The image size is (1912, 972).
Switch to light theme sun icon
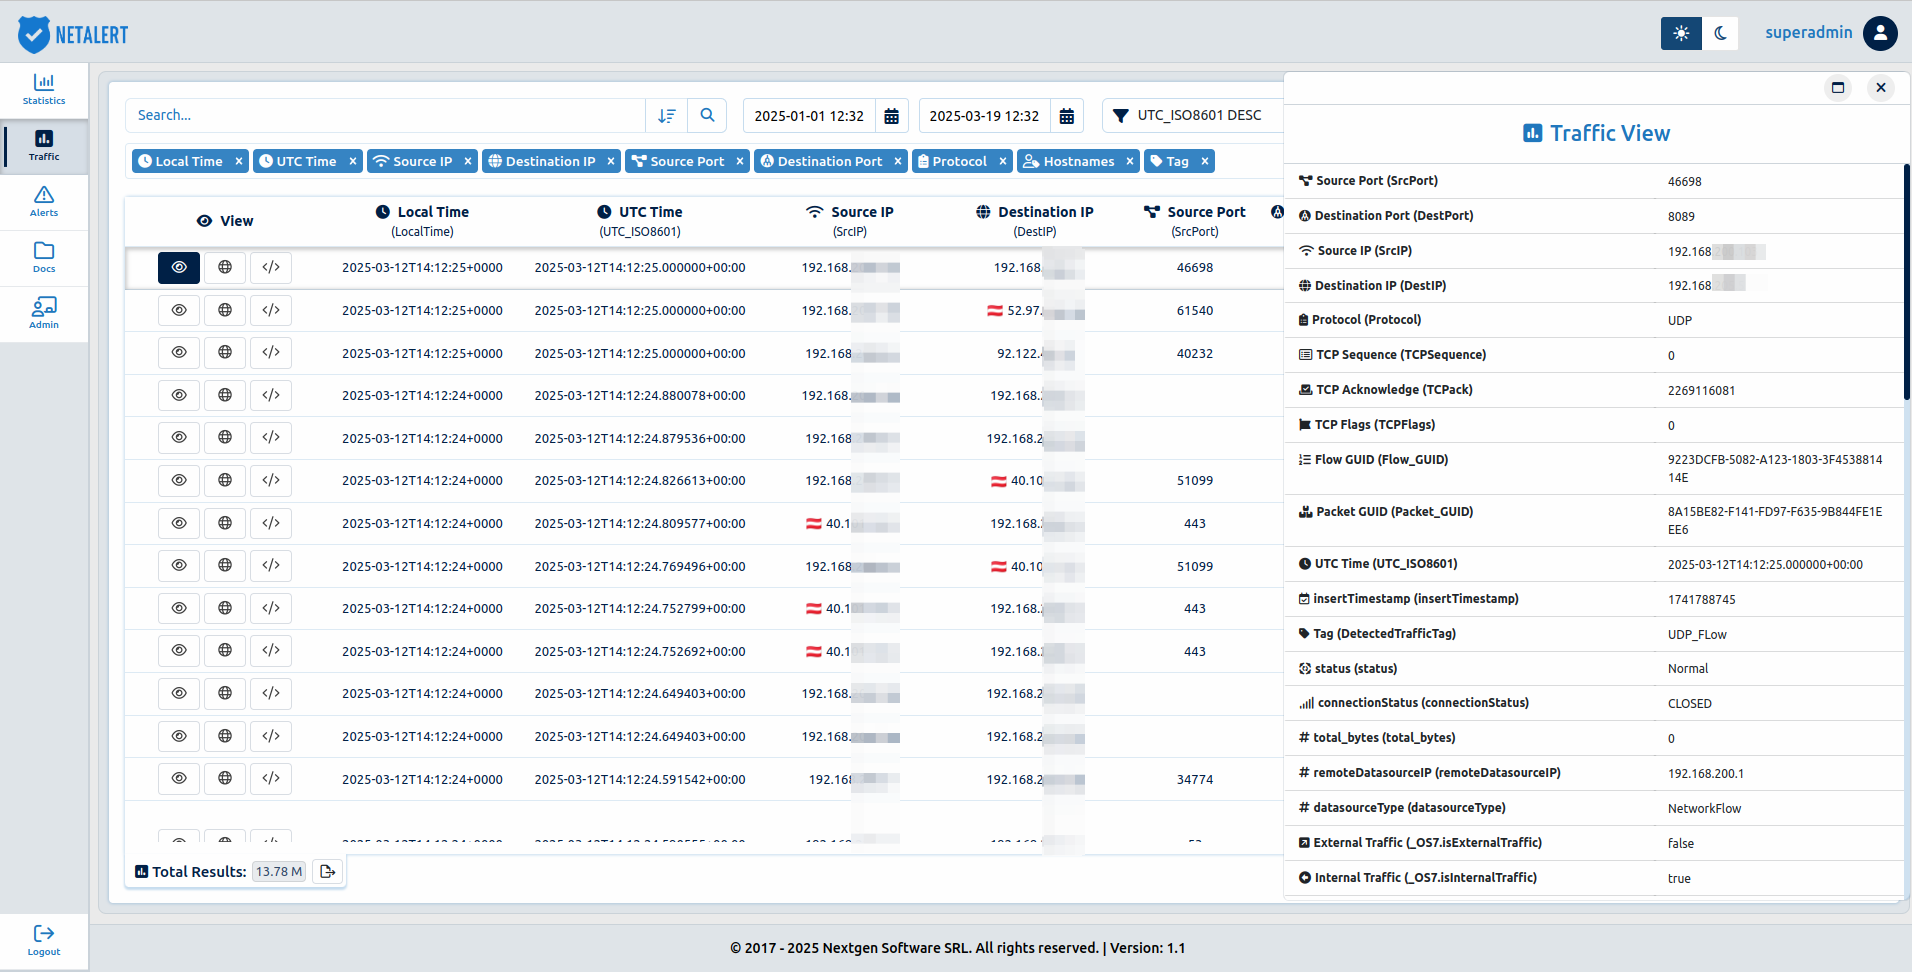point(1681,33)
